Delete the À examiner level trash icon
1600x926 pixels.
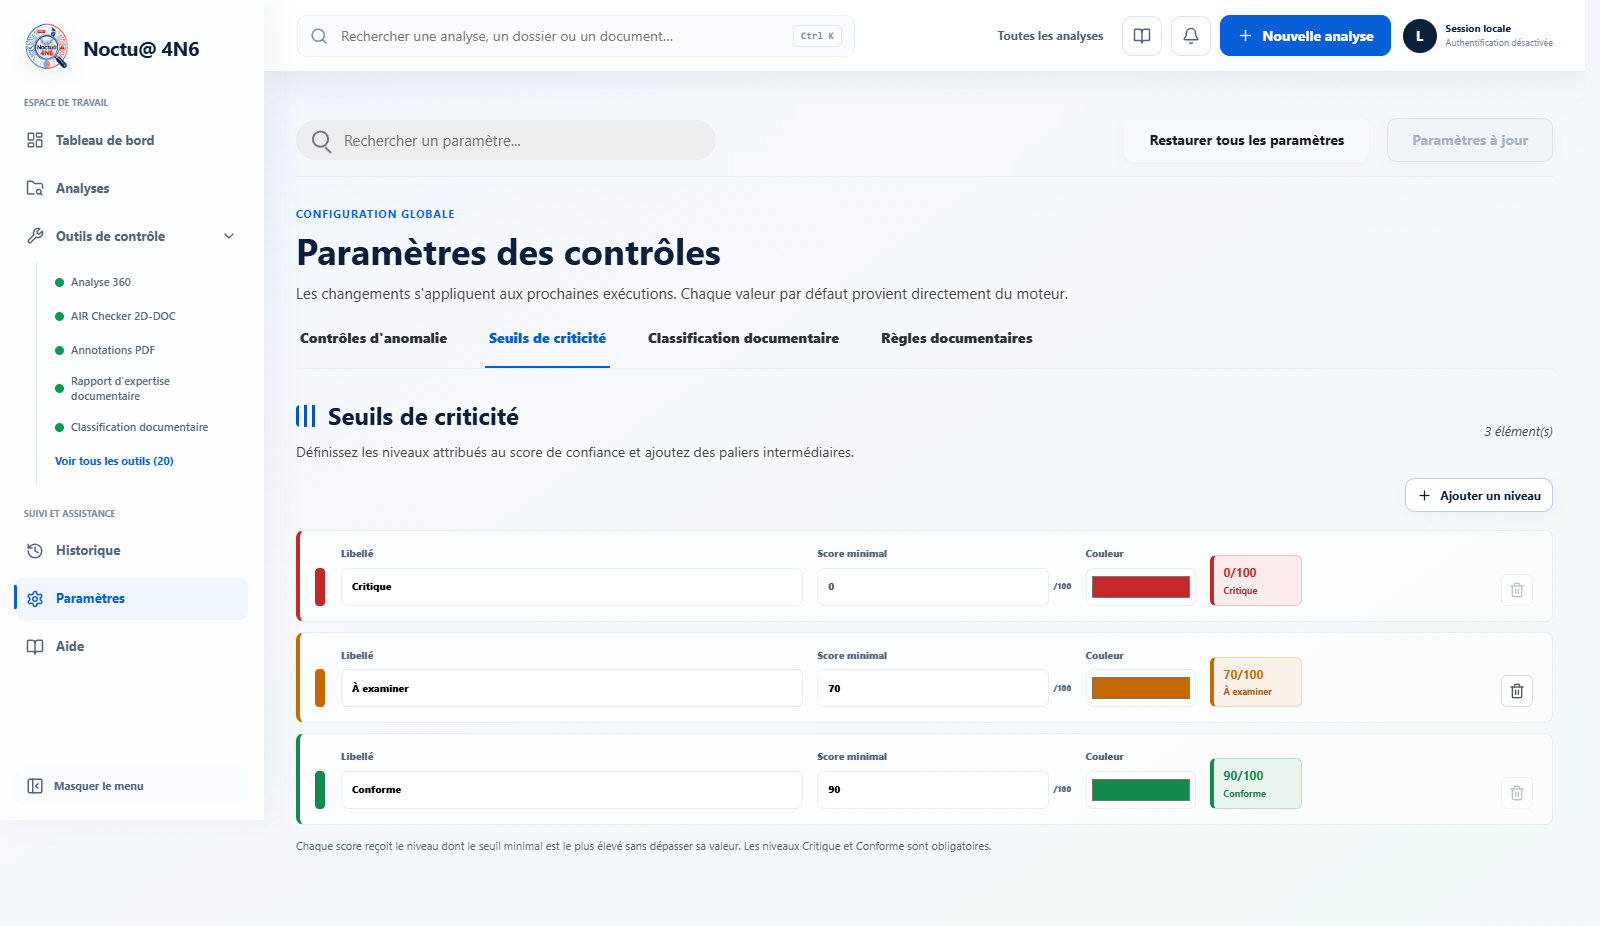pos(1516,691)
